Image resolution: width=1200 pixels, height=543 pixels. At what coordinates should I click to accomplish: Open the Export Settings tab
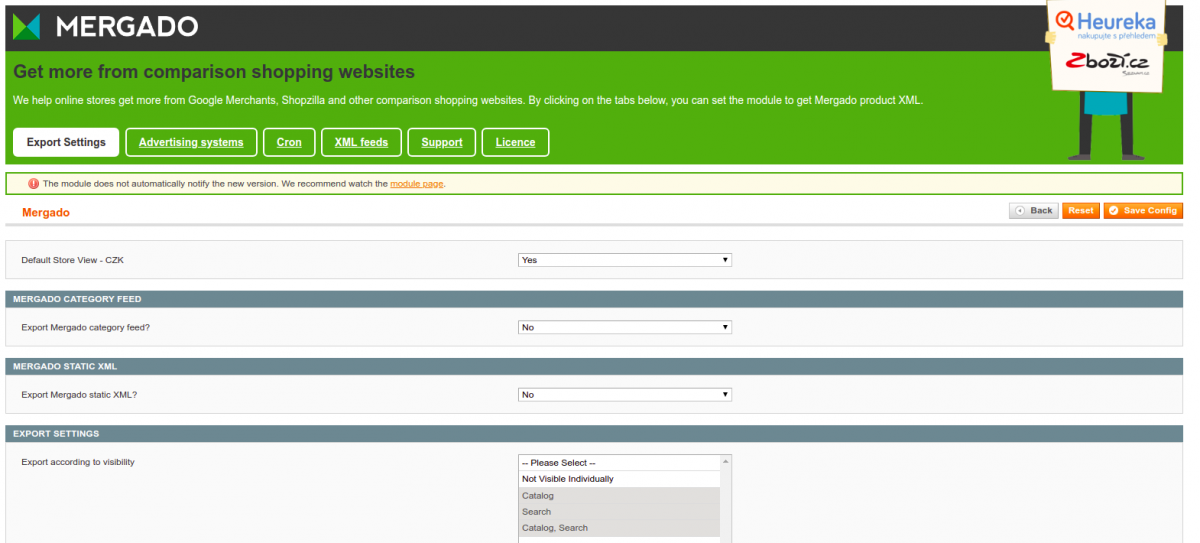click(66, 142)
